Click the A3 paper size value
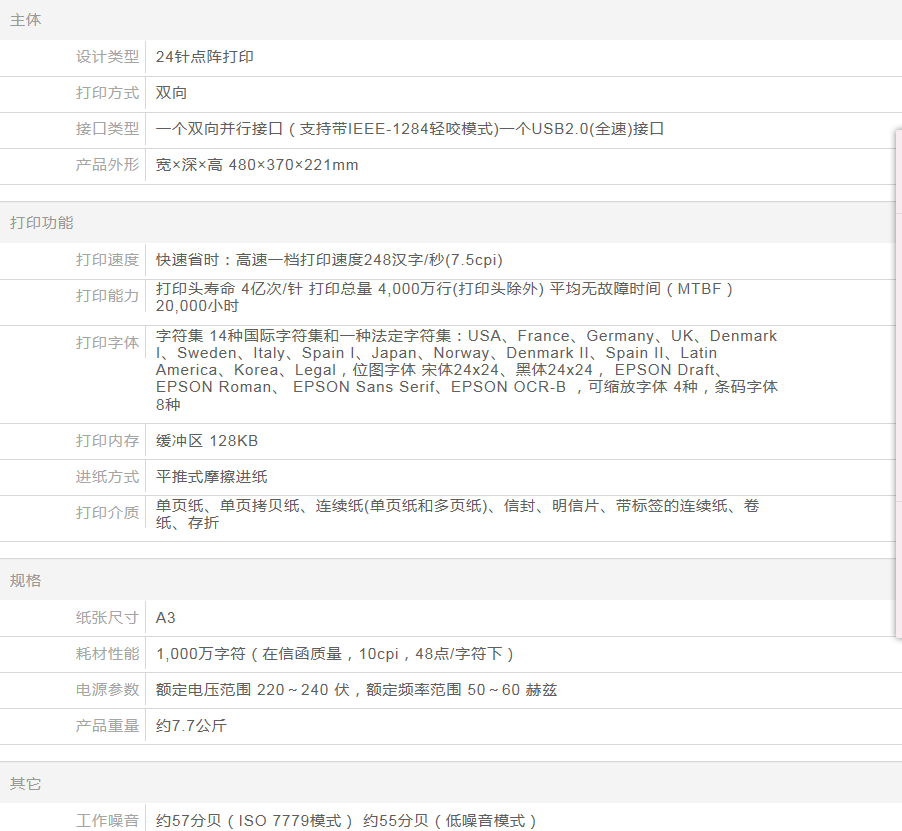Screen dimensions: 902x831 166,618
